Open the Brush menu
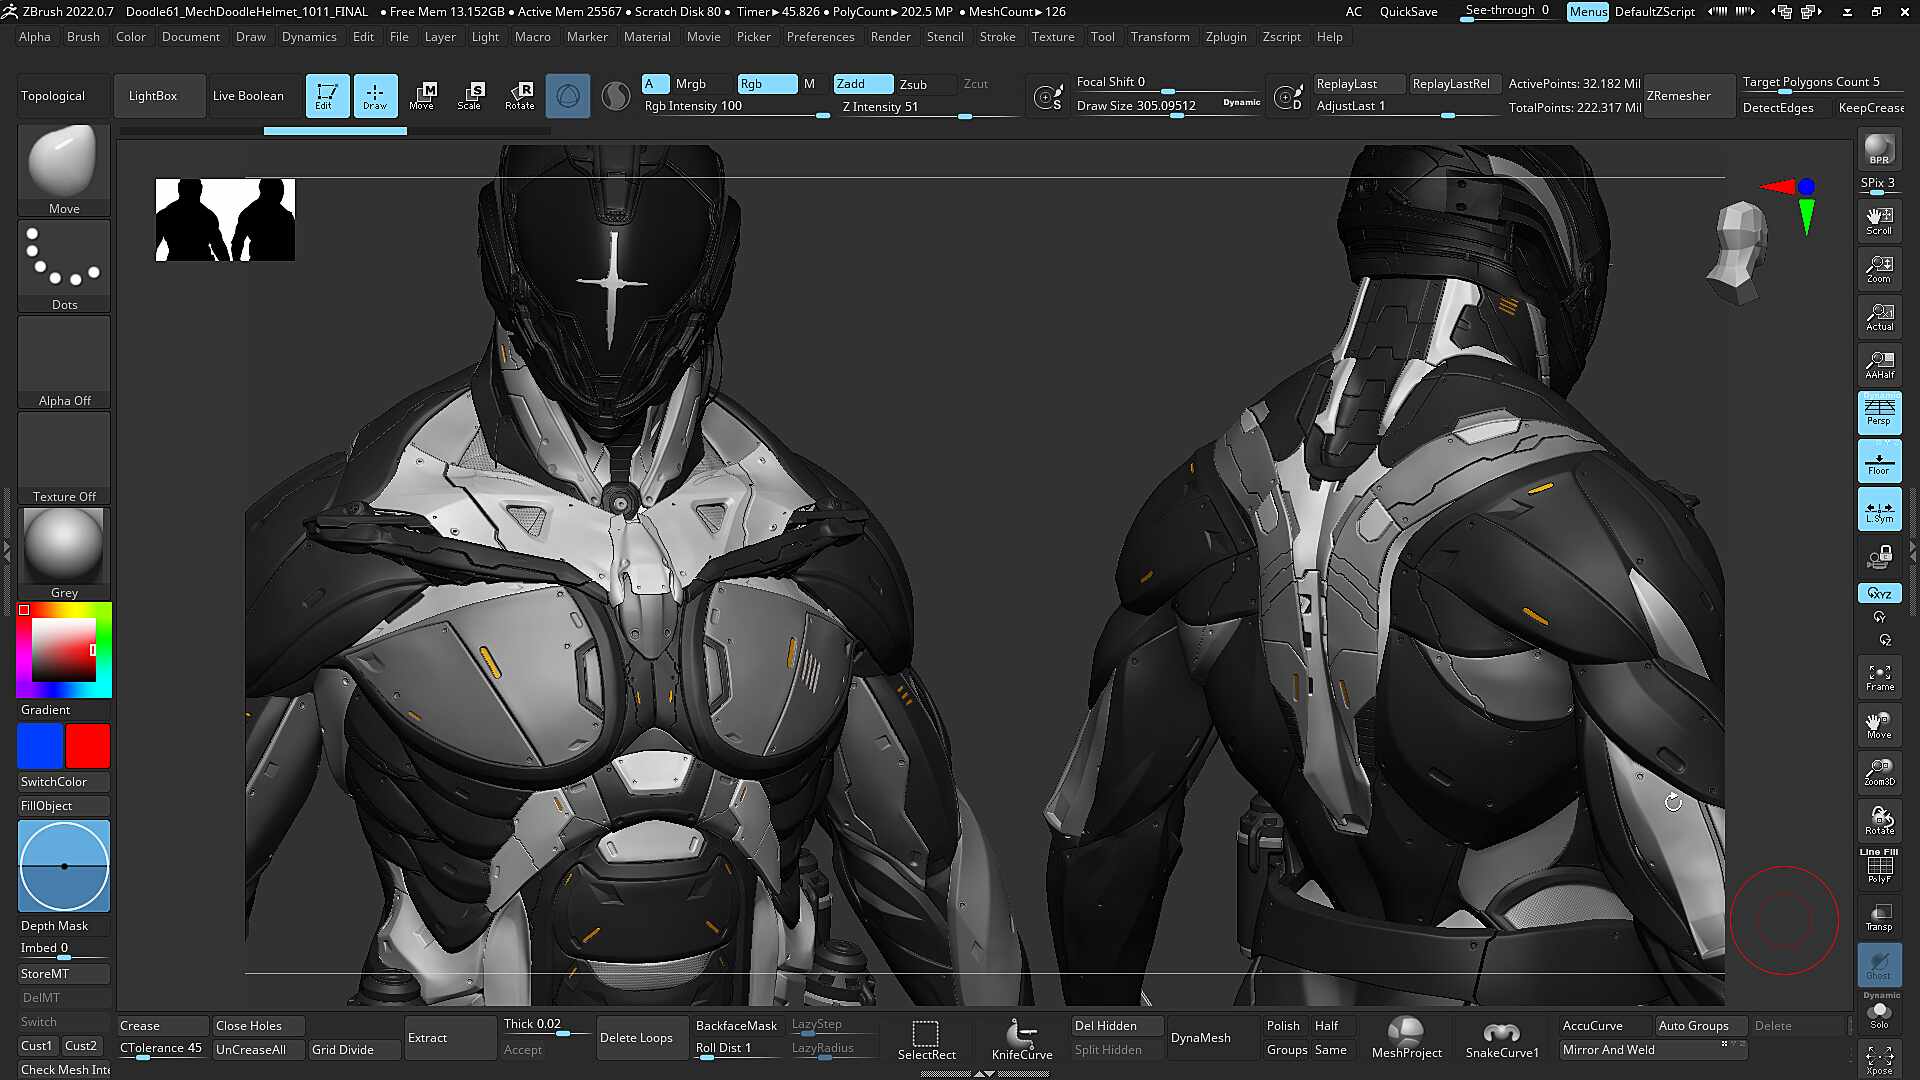Image resolution: width=1920 pixels, height=1080 pixels. (83, 37)
